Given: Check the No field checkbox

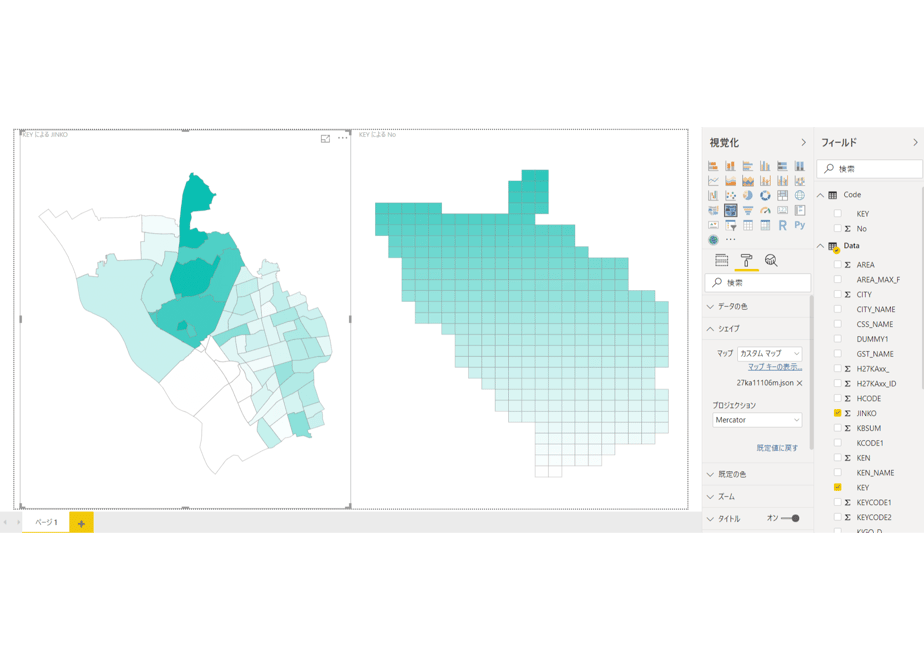Looking at the screenshot, I should click(x=837, y=228).
